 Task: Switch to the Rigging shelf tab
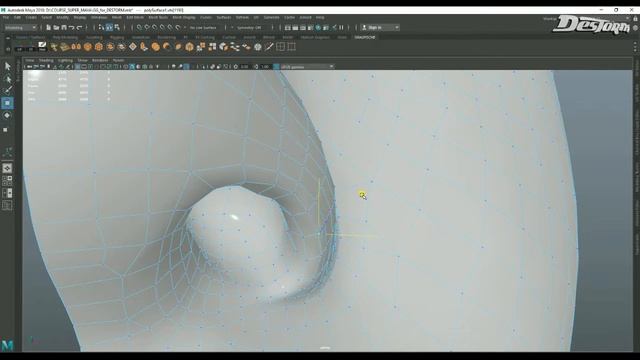(x=117, y=38)
